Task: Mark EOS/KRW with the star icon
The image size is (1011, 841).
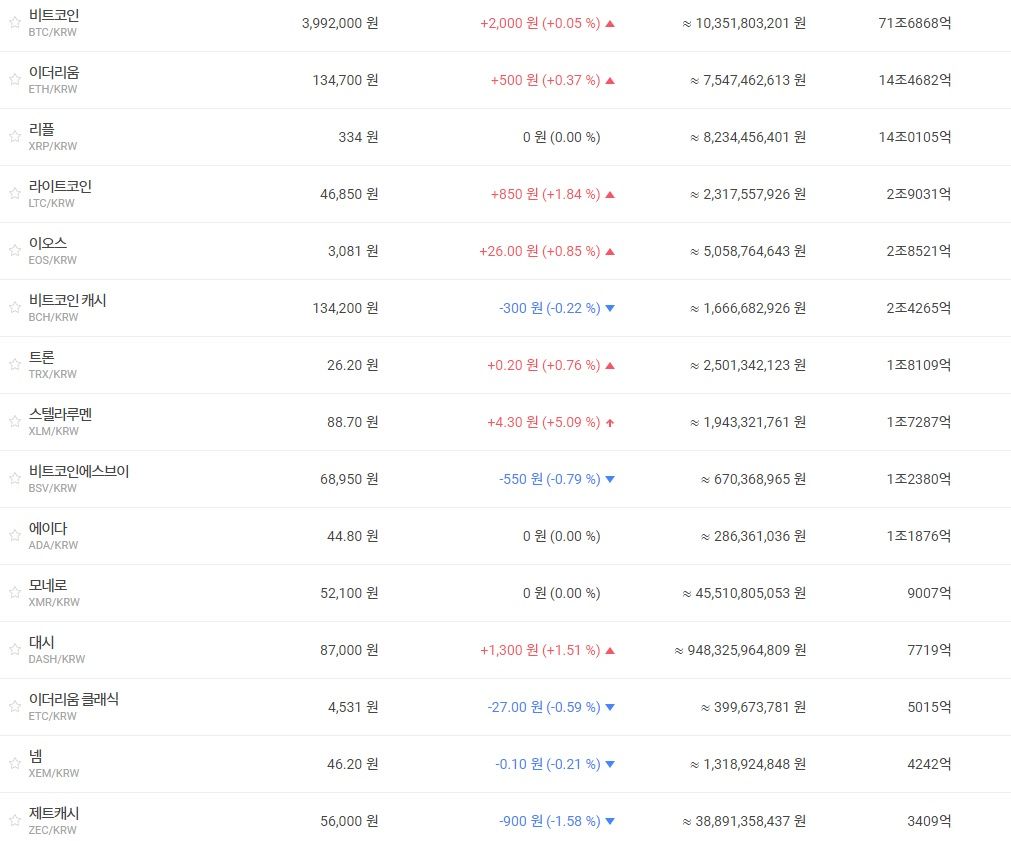Action: (14, 251)
